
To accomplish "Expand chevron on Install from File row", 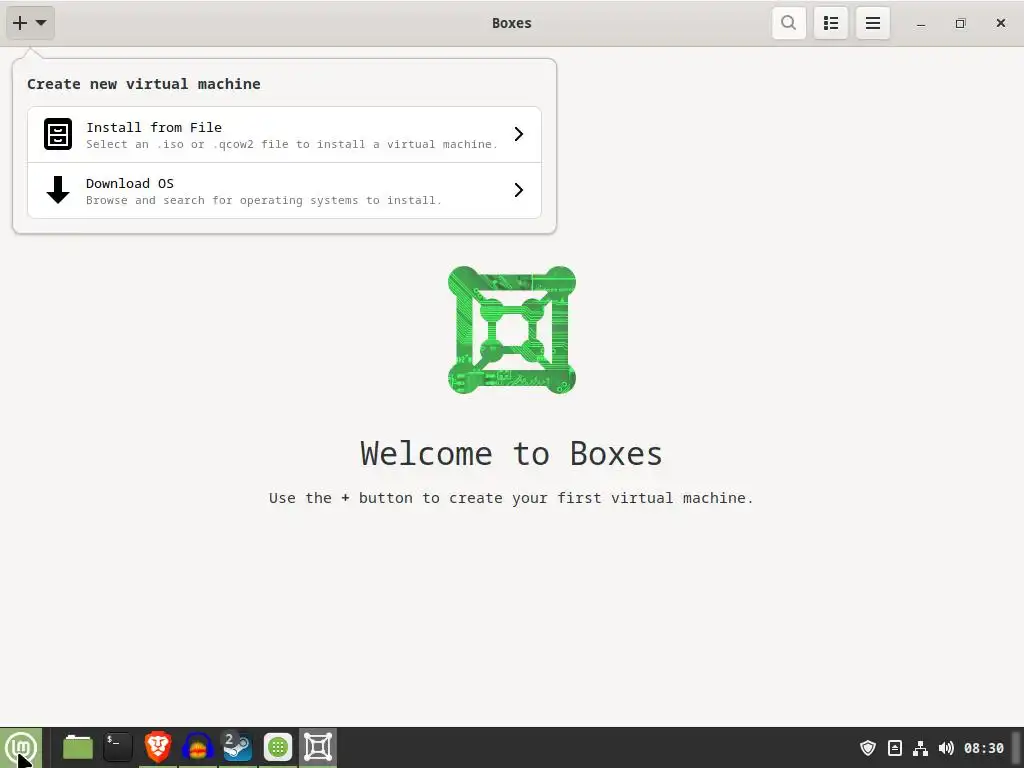I will point(519,134).
